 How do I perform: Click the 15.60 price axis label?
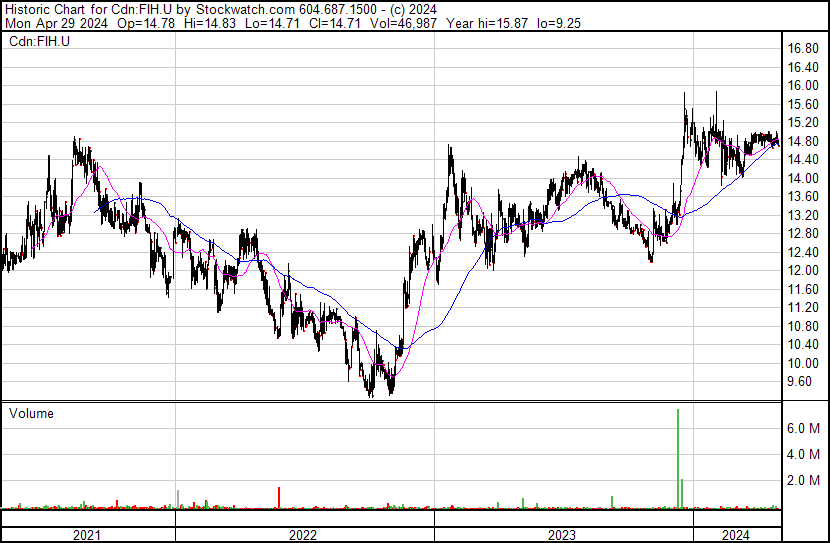802,104
